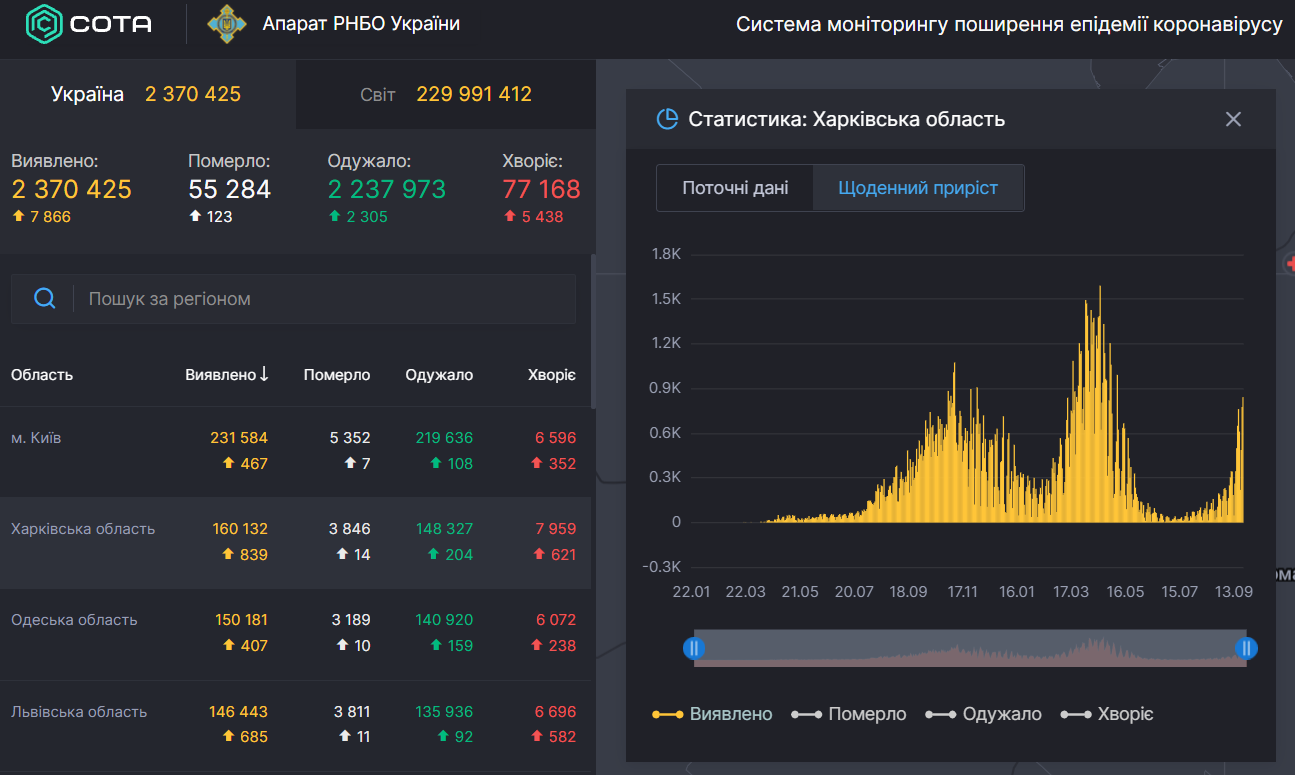Click the COTA logo icon

[43, 24]
